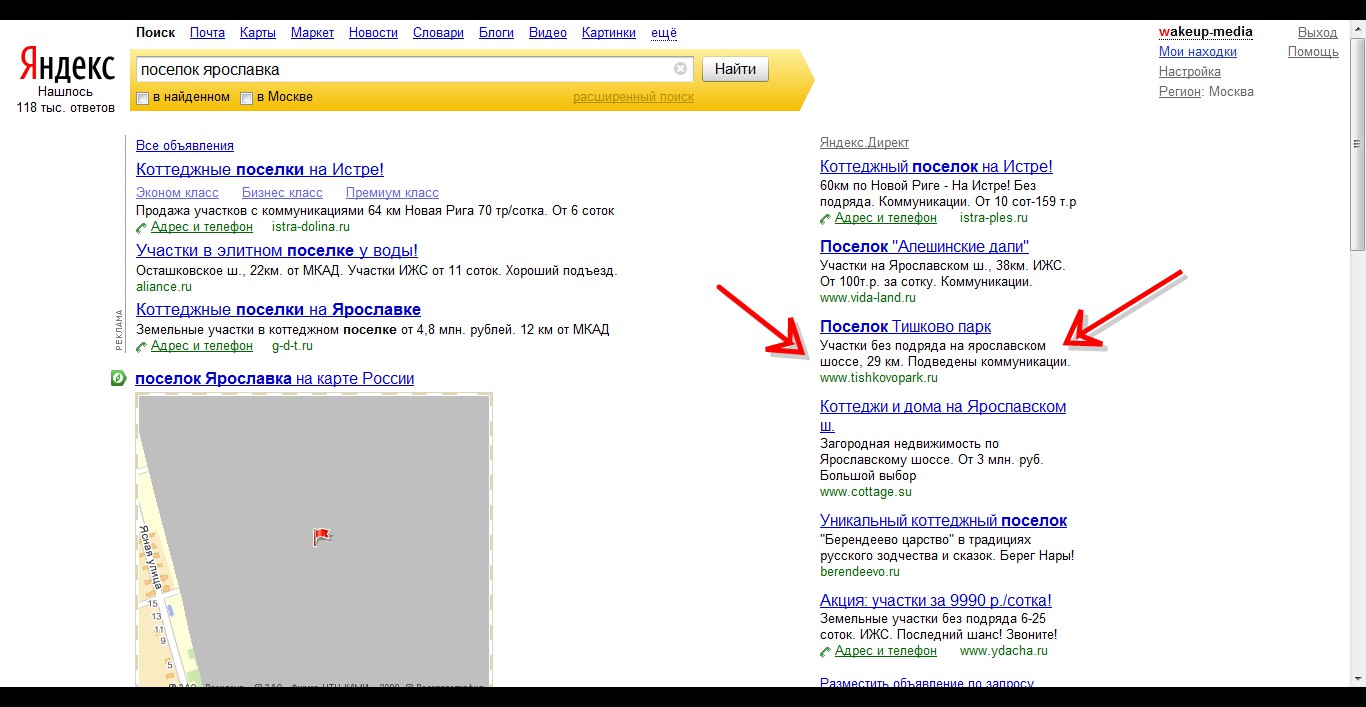Screen dimensions: 1366x707
Task: Open the Помощь help link
Action: click(1313, 52)
